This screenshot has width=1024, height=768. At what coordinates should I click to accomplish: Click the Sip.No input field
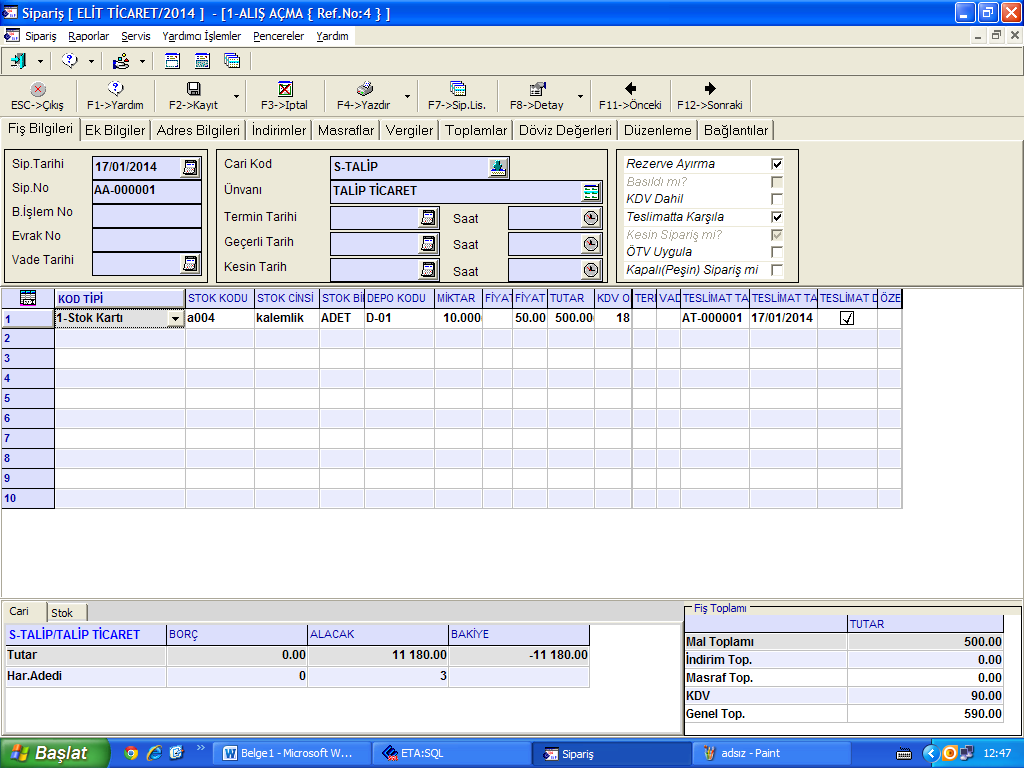pos(147,191)
